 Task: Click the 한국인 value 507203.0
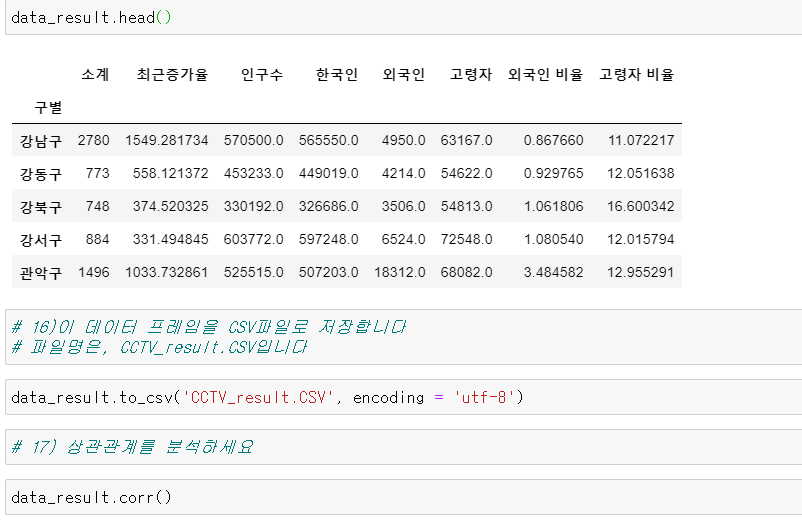(x=329, y=272)
